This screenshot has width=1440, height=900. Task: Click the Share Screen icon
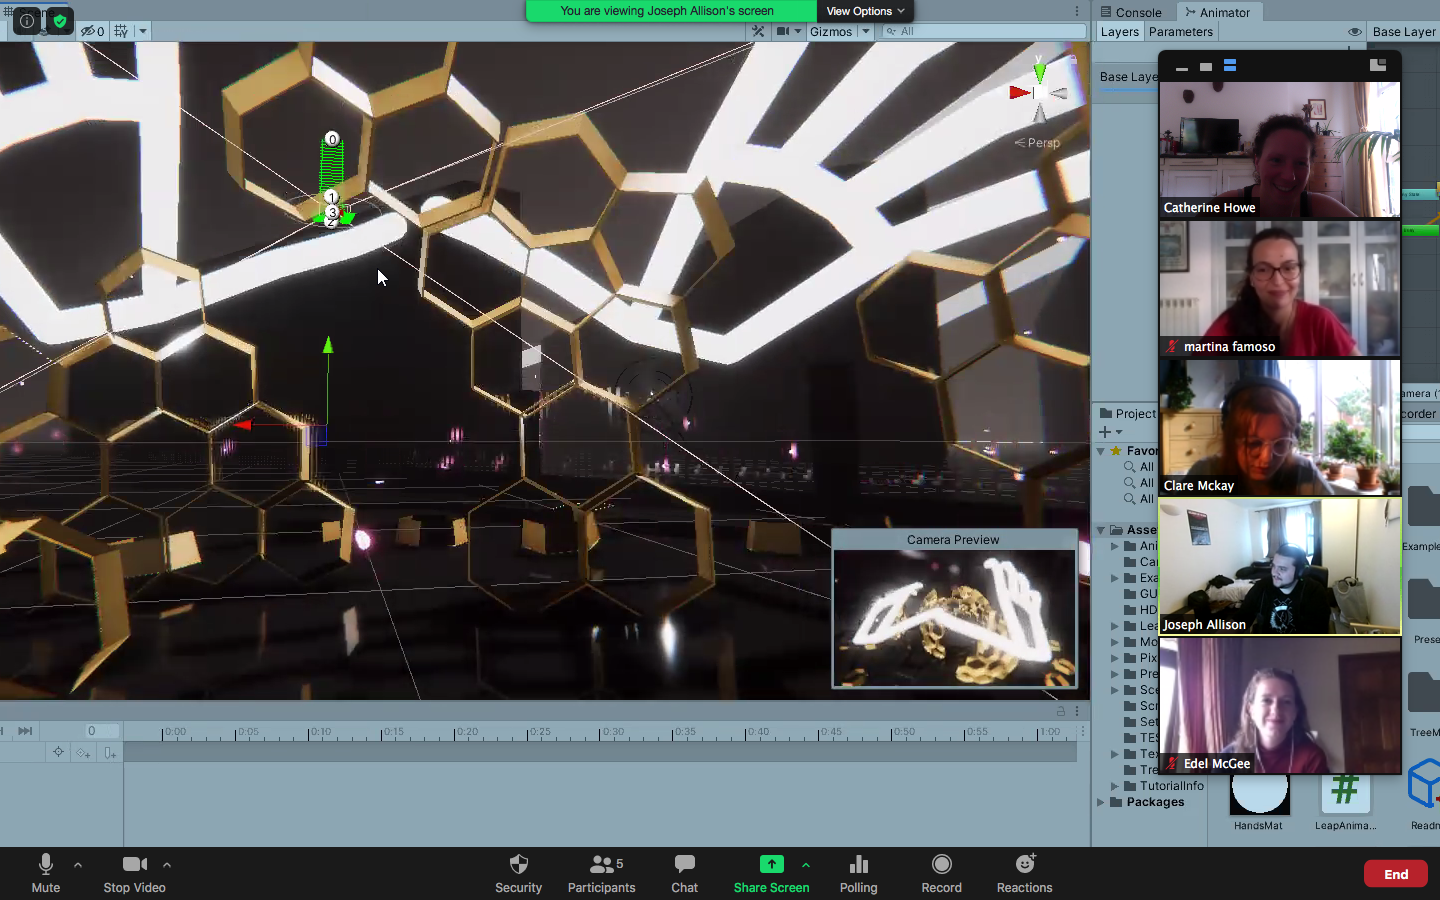[x=771, y=865]
